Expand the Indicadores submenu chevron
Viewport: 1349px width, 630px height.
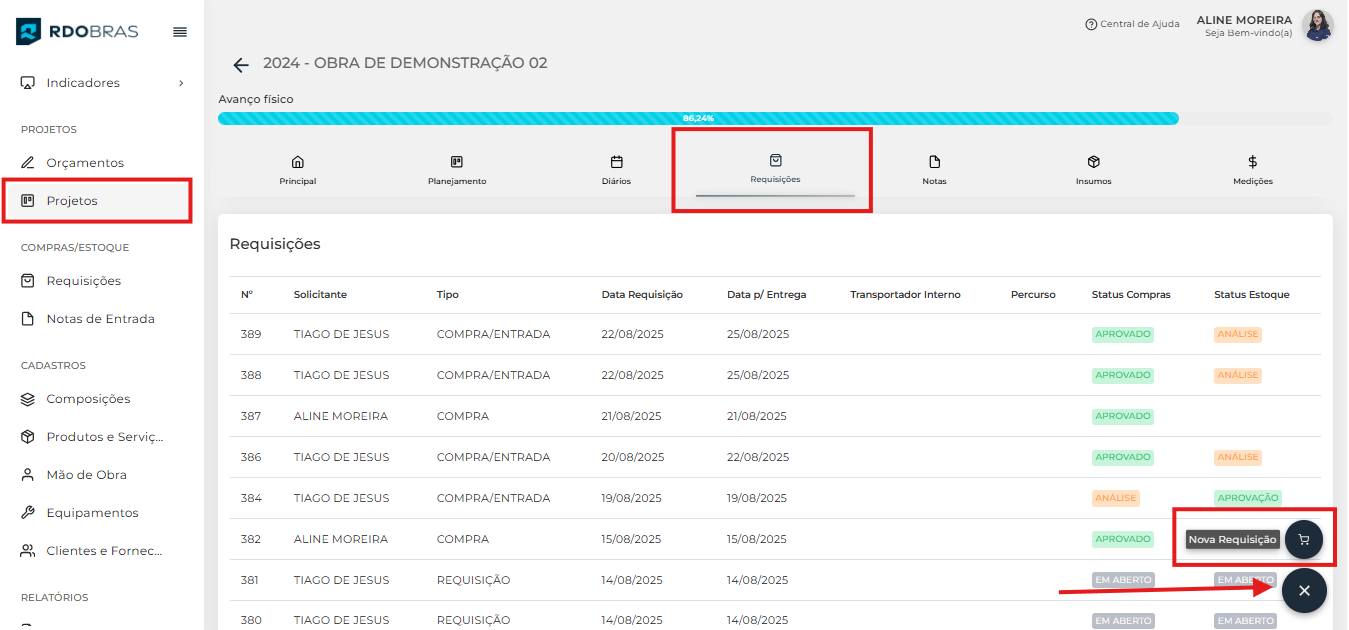[x=181, y=83]
